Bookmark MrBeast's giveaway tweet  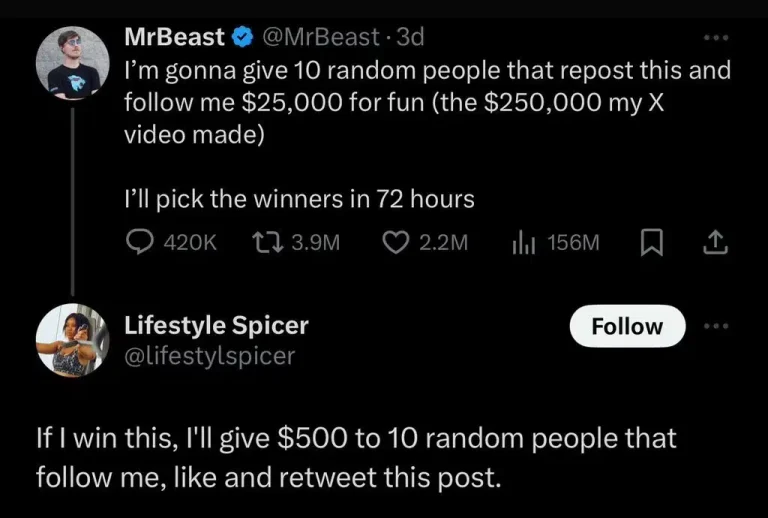click(651, 242)
